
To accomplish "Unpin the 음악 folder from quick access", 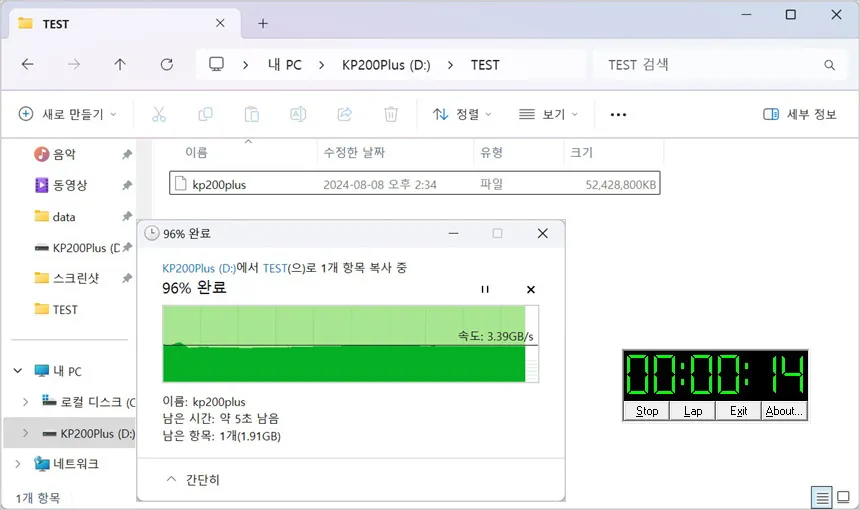I will coord(127,155).
